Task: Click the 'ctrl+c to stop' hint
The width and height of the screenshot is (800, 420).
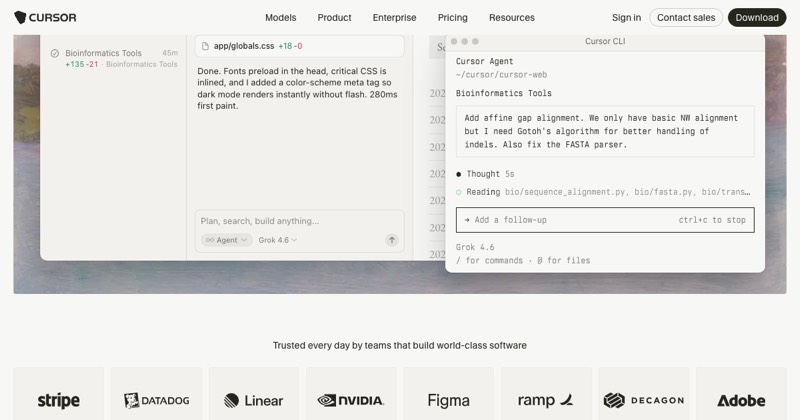Action: 712,220
